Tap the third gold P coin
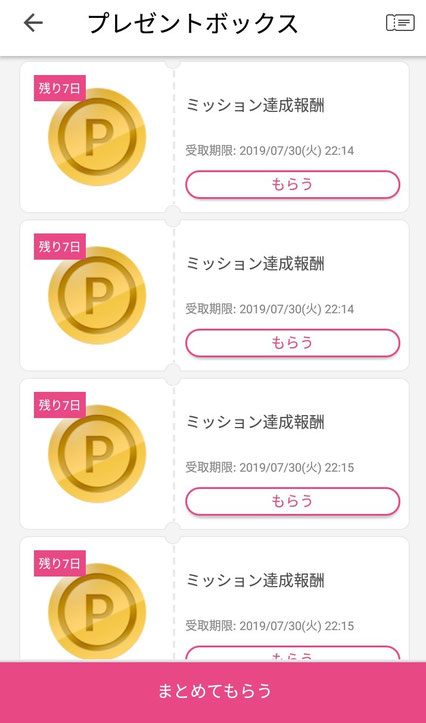Image resolution: width=426 pixels, height=723 pixels. [x=97, y=453]
